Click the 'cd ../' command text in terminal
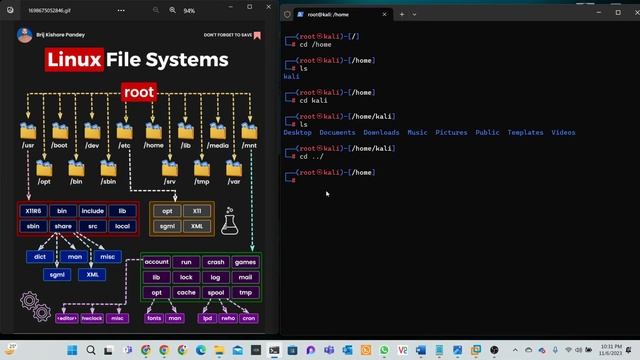Image resolution: width=640 pixels, height=360 pixels. tap(311, 156)
